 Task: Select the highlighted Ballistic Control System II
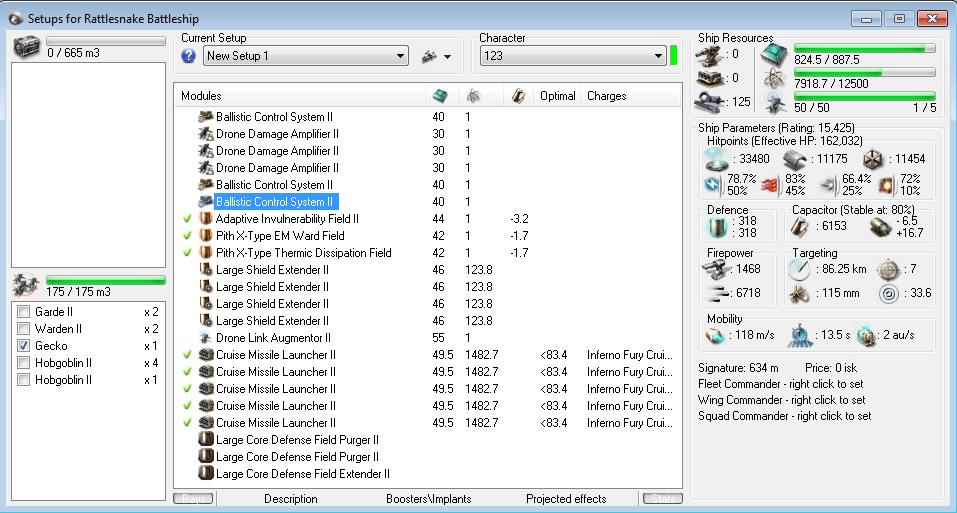pyautogui.click(x=275, y=202)
